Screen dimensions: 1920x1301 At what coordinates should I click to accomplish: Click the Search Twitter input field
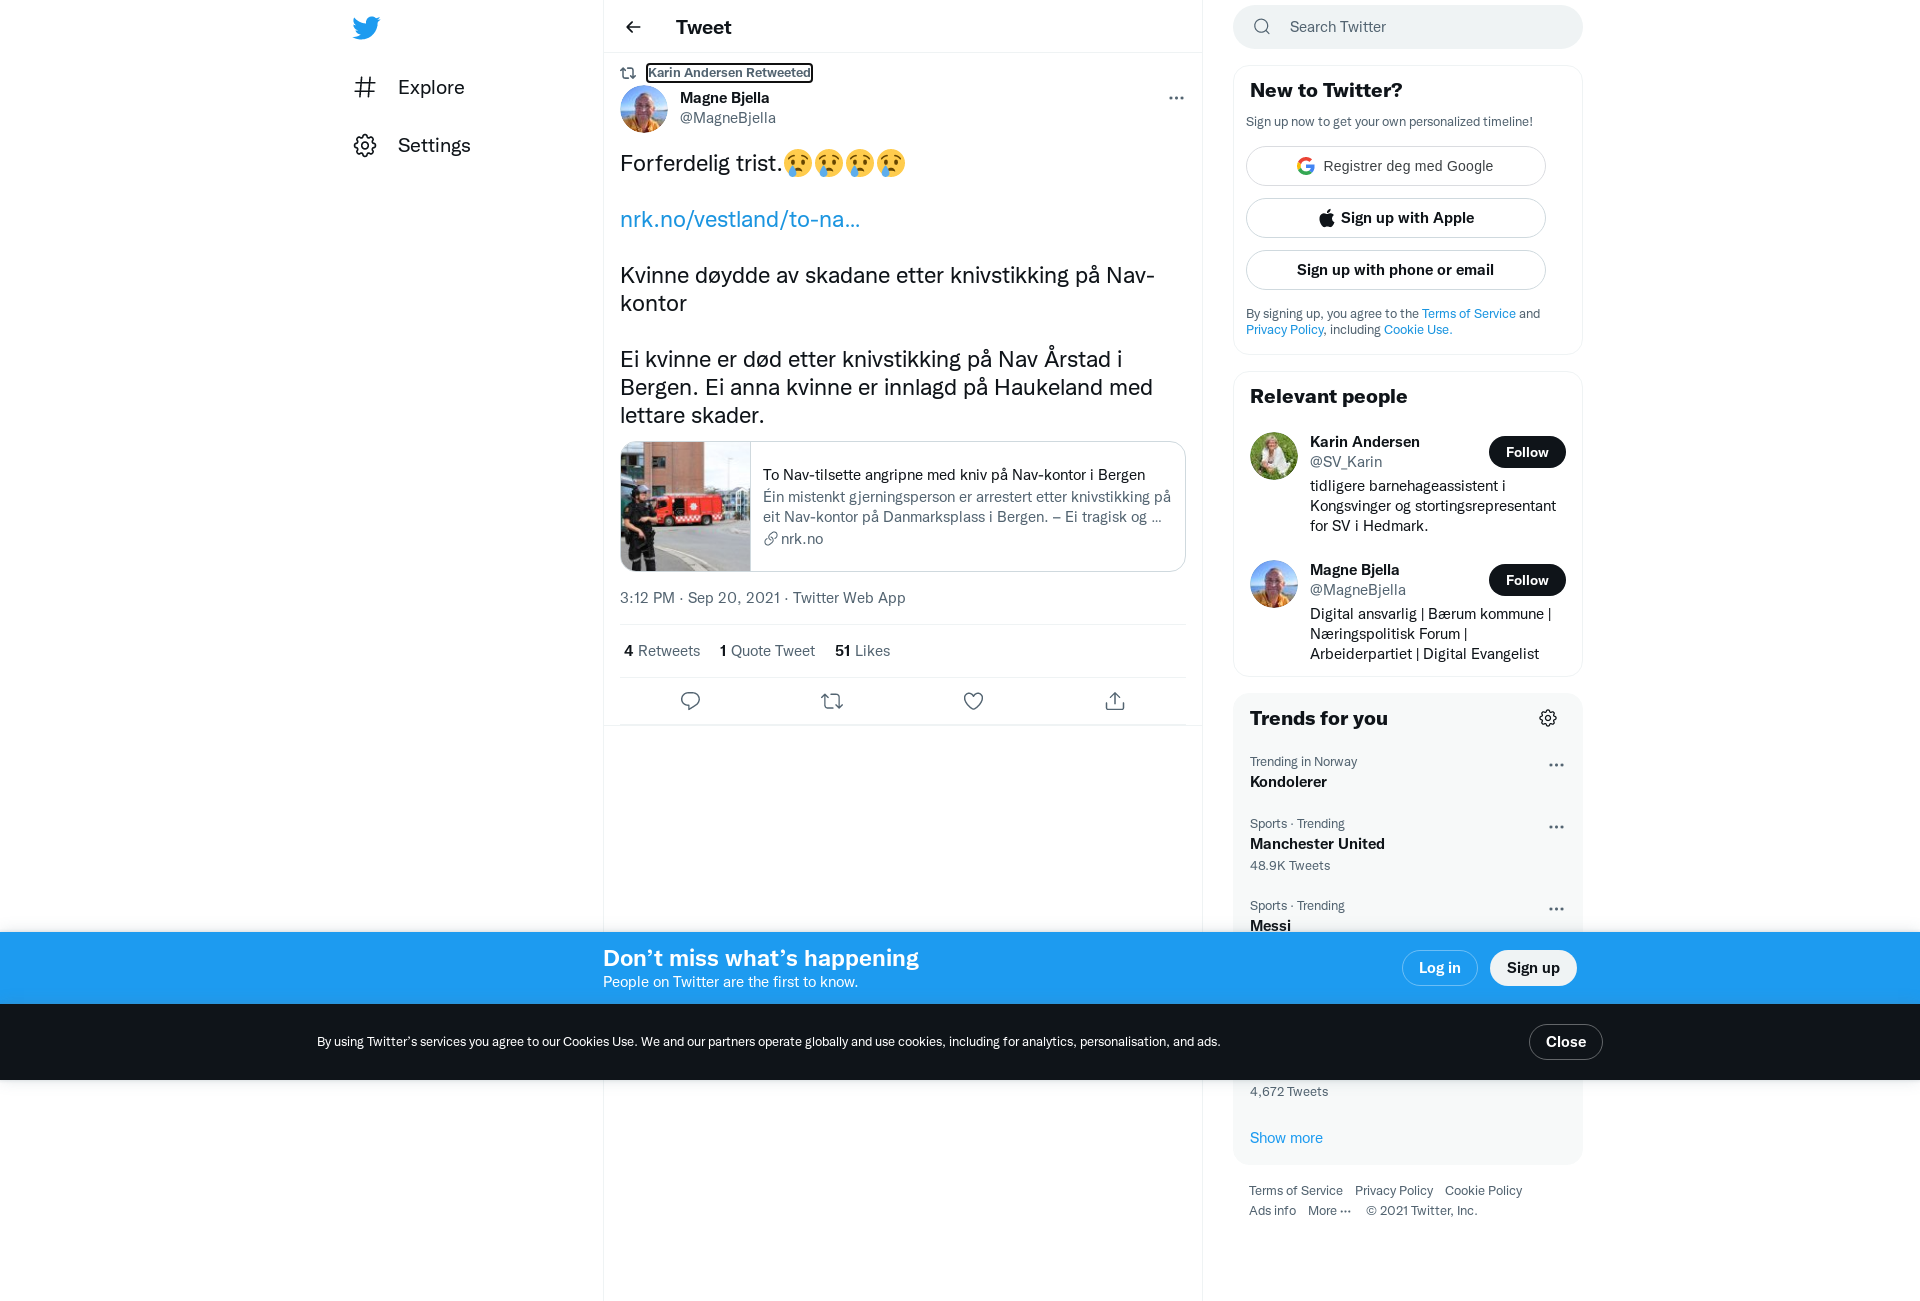pyautogui.click(x=1408, y=27)
